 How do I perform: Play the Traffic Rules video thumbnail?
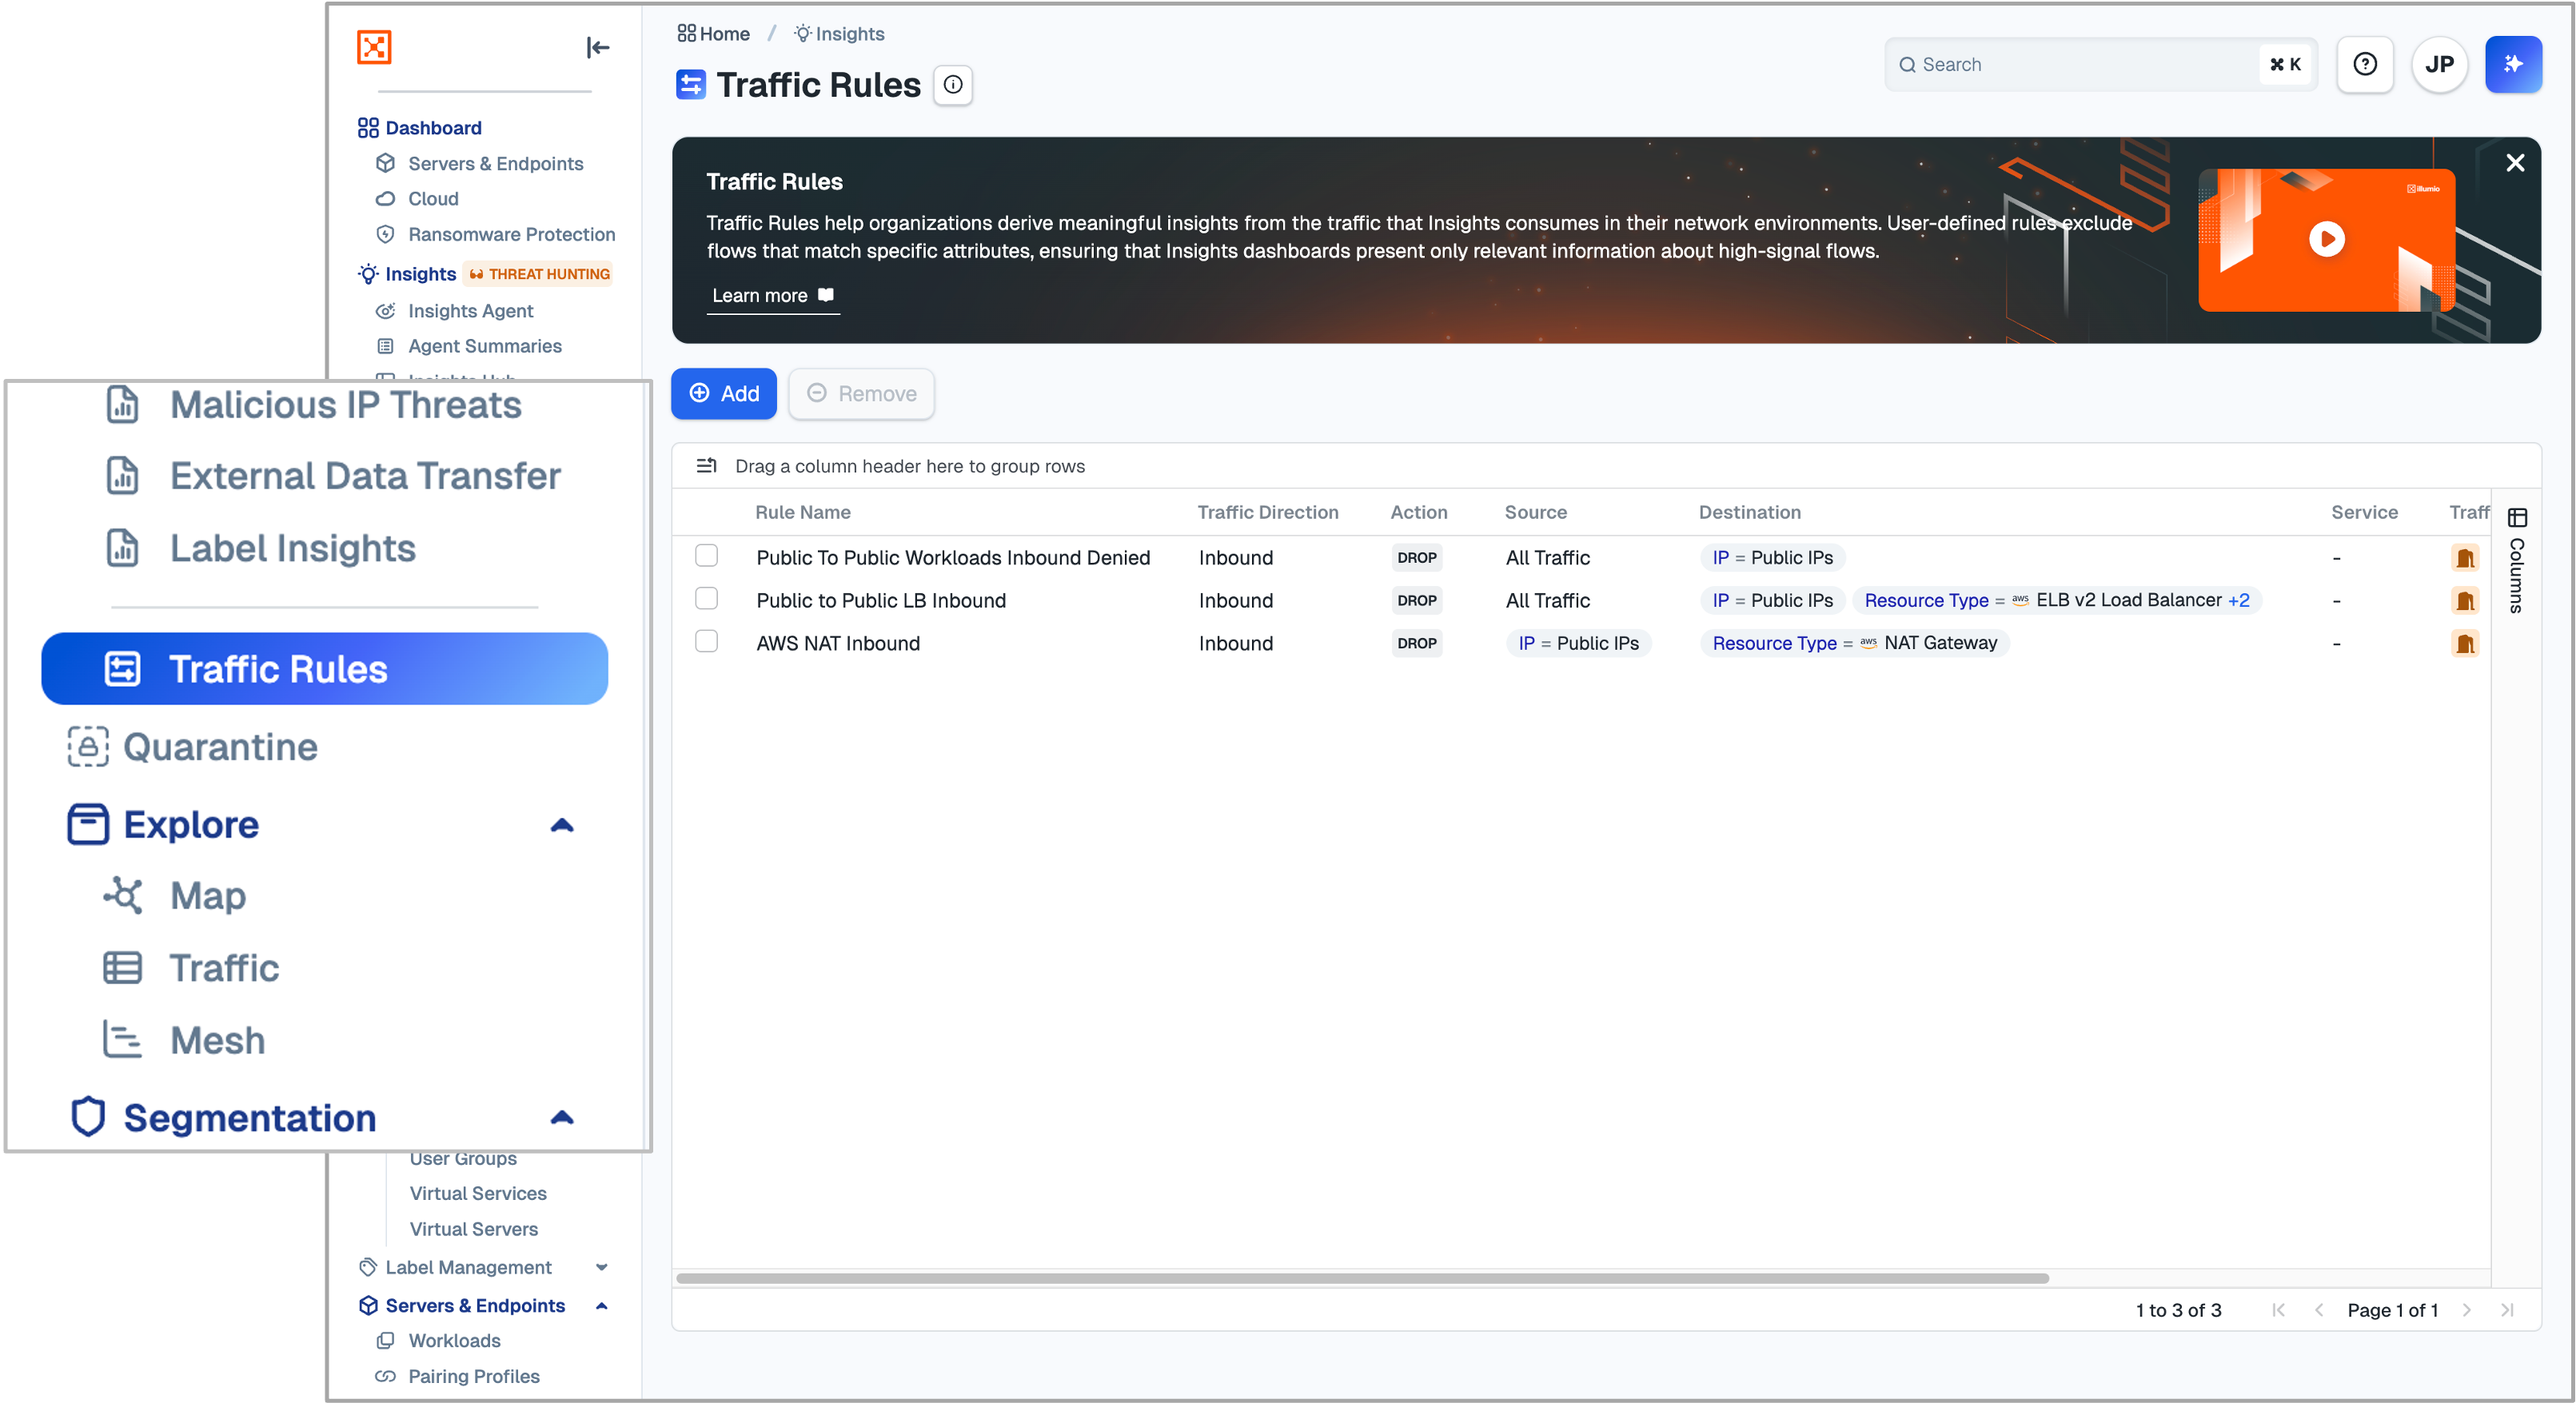point(2326,239)
